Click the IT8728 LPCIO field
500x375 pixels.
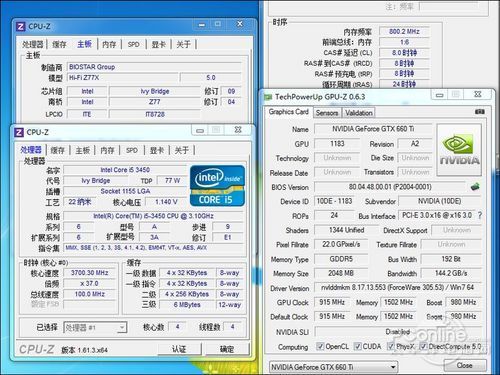pyautogui.click(x=155, y=114)
